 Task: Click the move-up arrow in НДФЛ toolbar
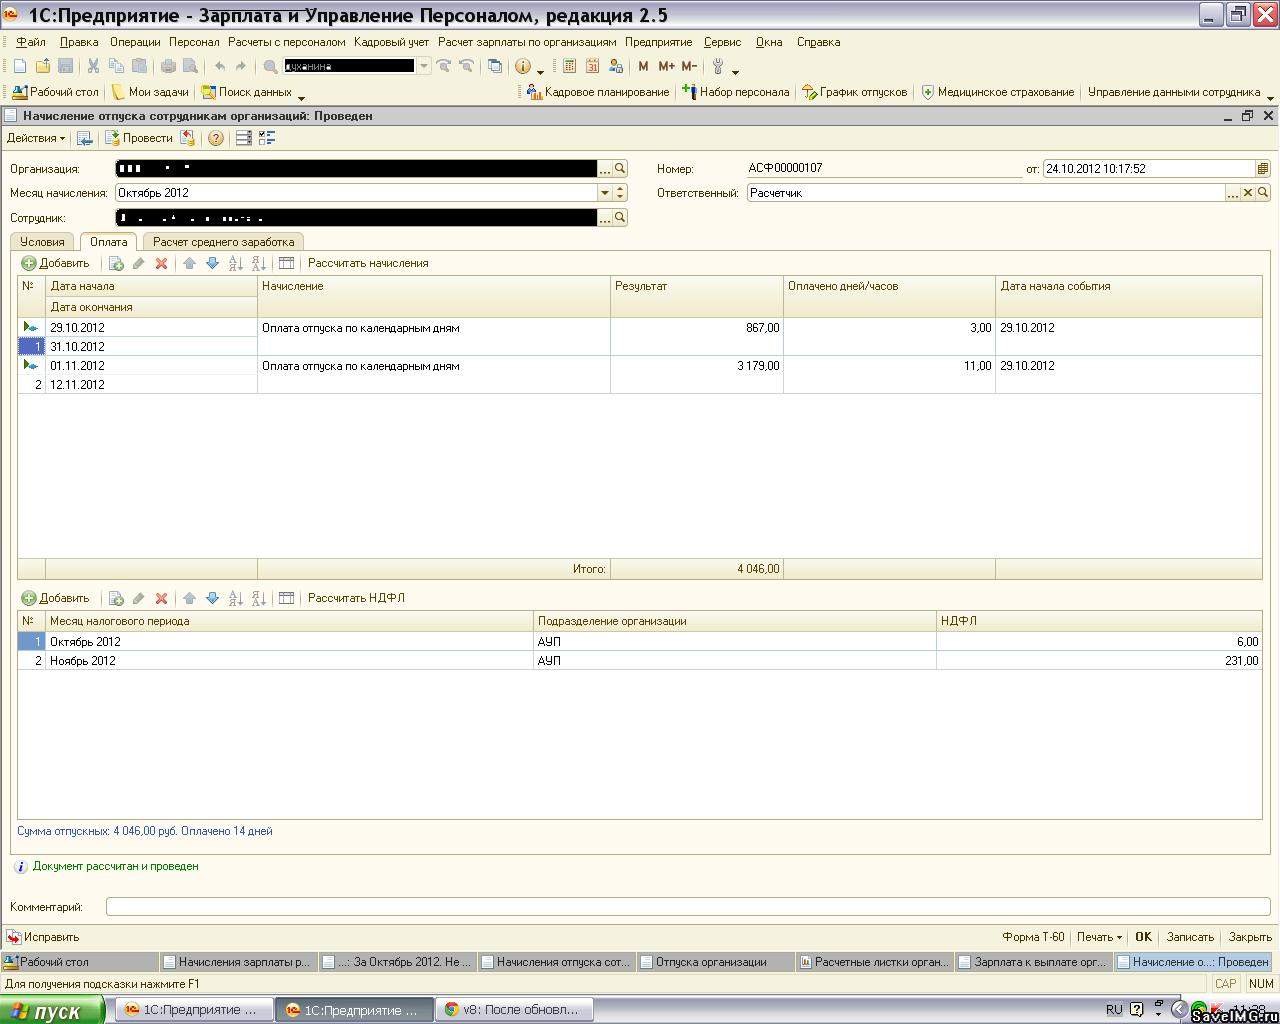189,598
